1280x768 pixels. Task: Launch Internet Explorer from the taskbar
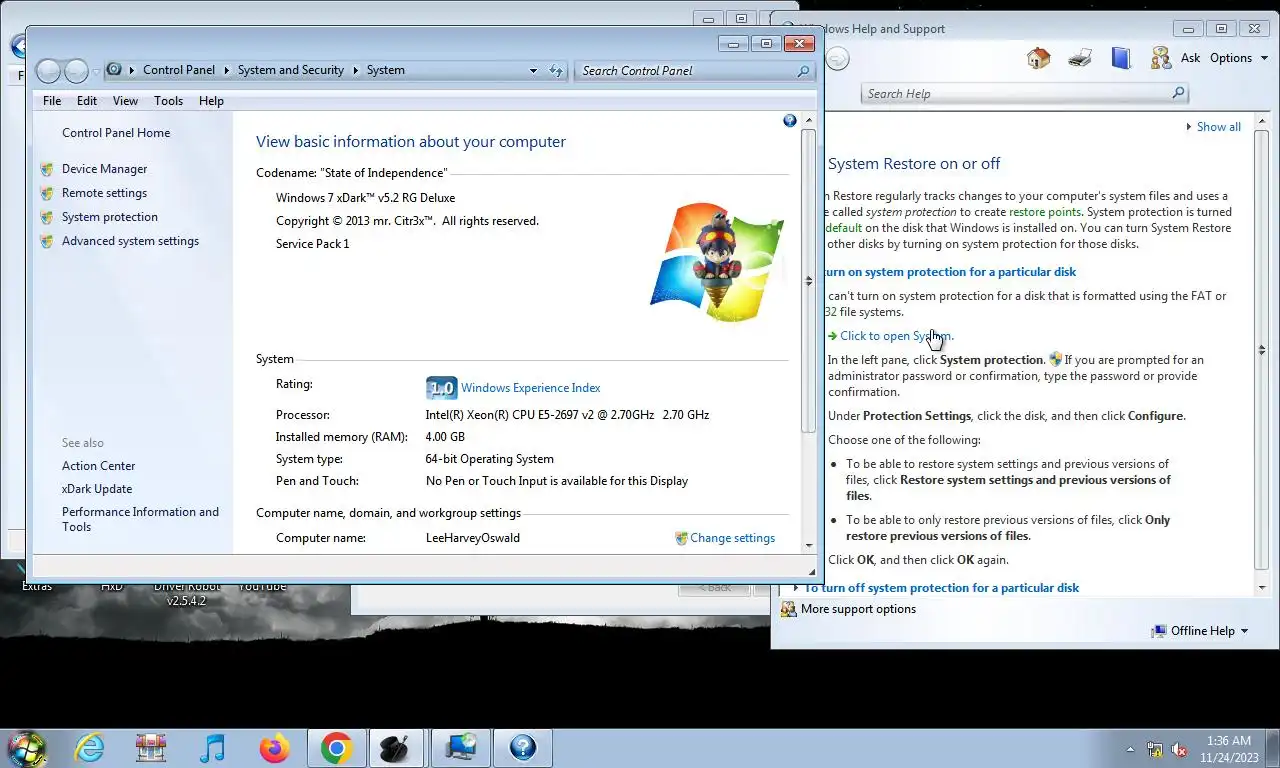pos(90,748)
